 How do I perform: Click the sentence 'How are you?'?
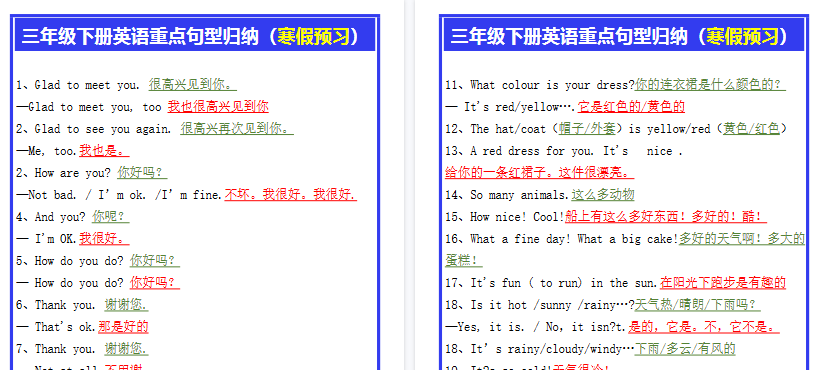[x=73, y=173]
